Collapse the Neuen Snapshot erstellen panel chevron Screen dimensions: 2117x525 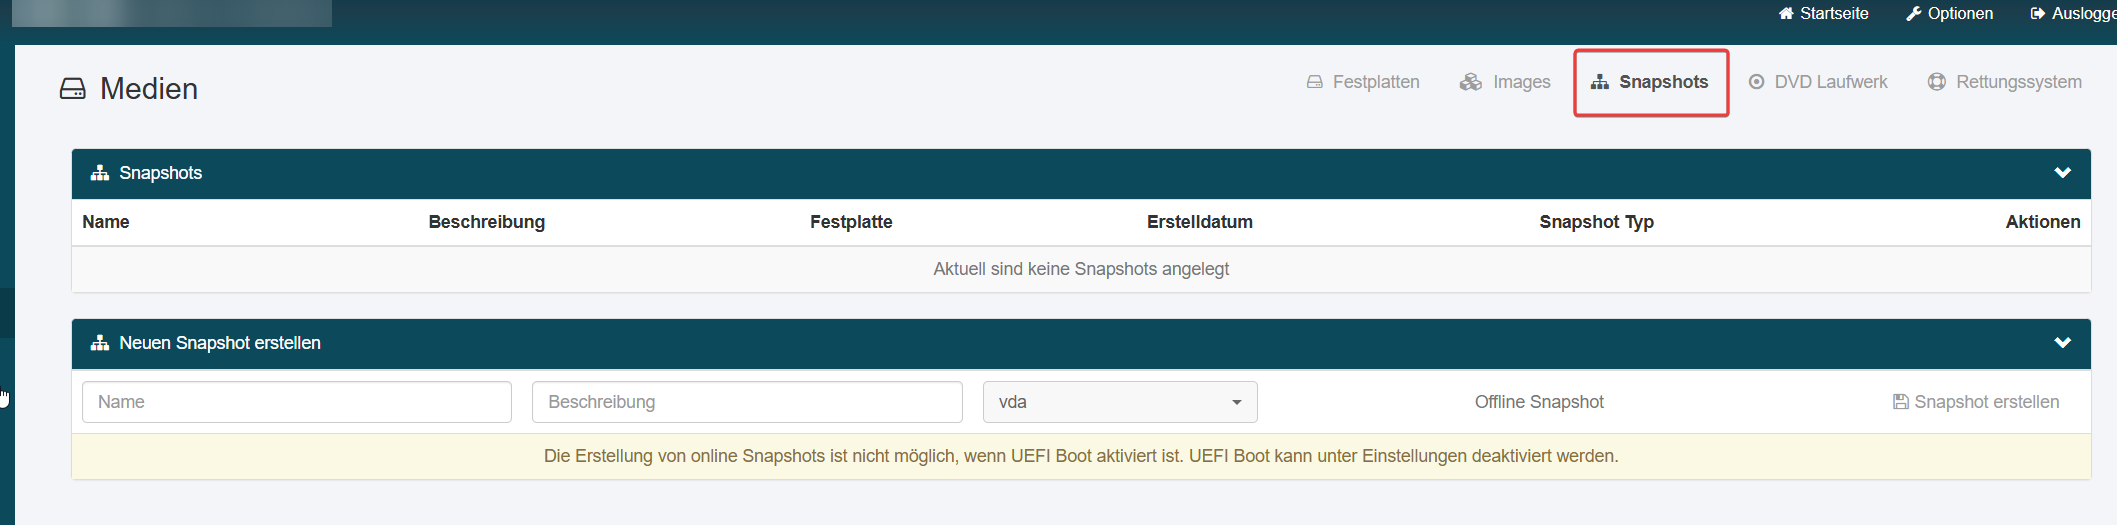[x=2062, y=343]
